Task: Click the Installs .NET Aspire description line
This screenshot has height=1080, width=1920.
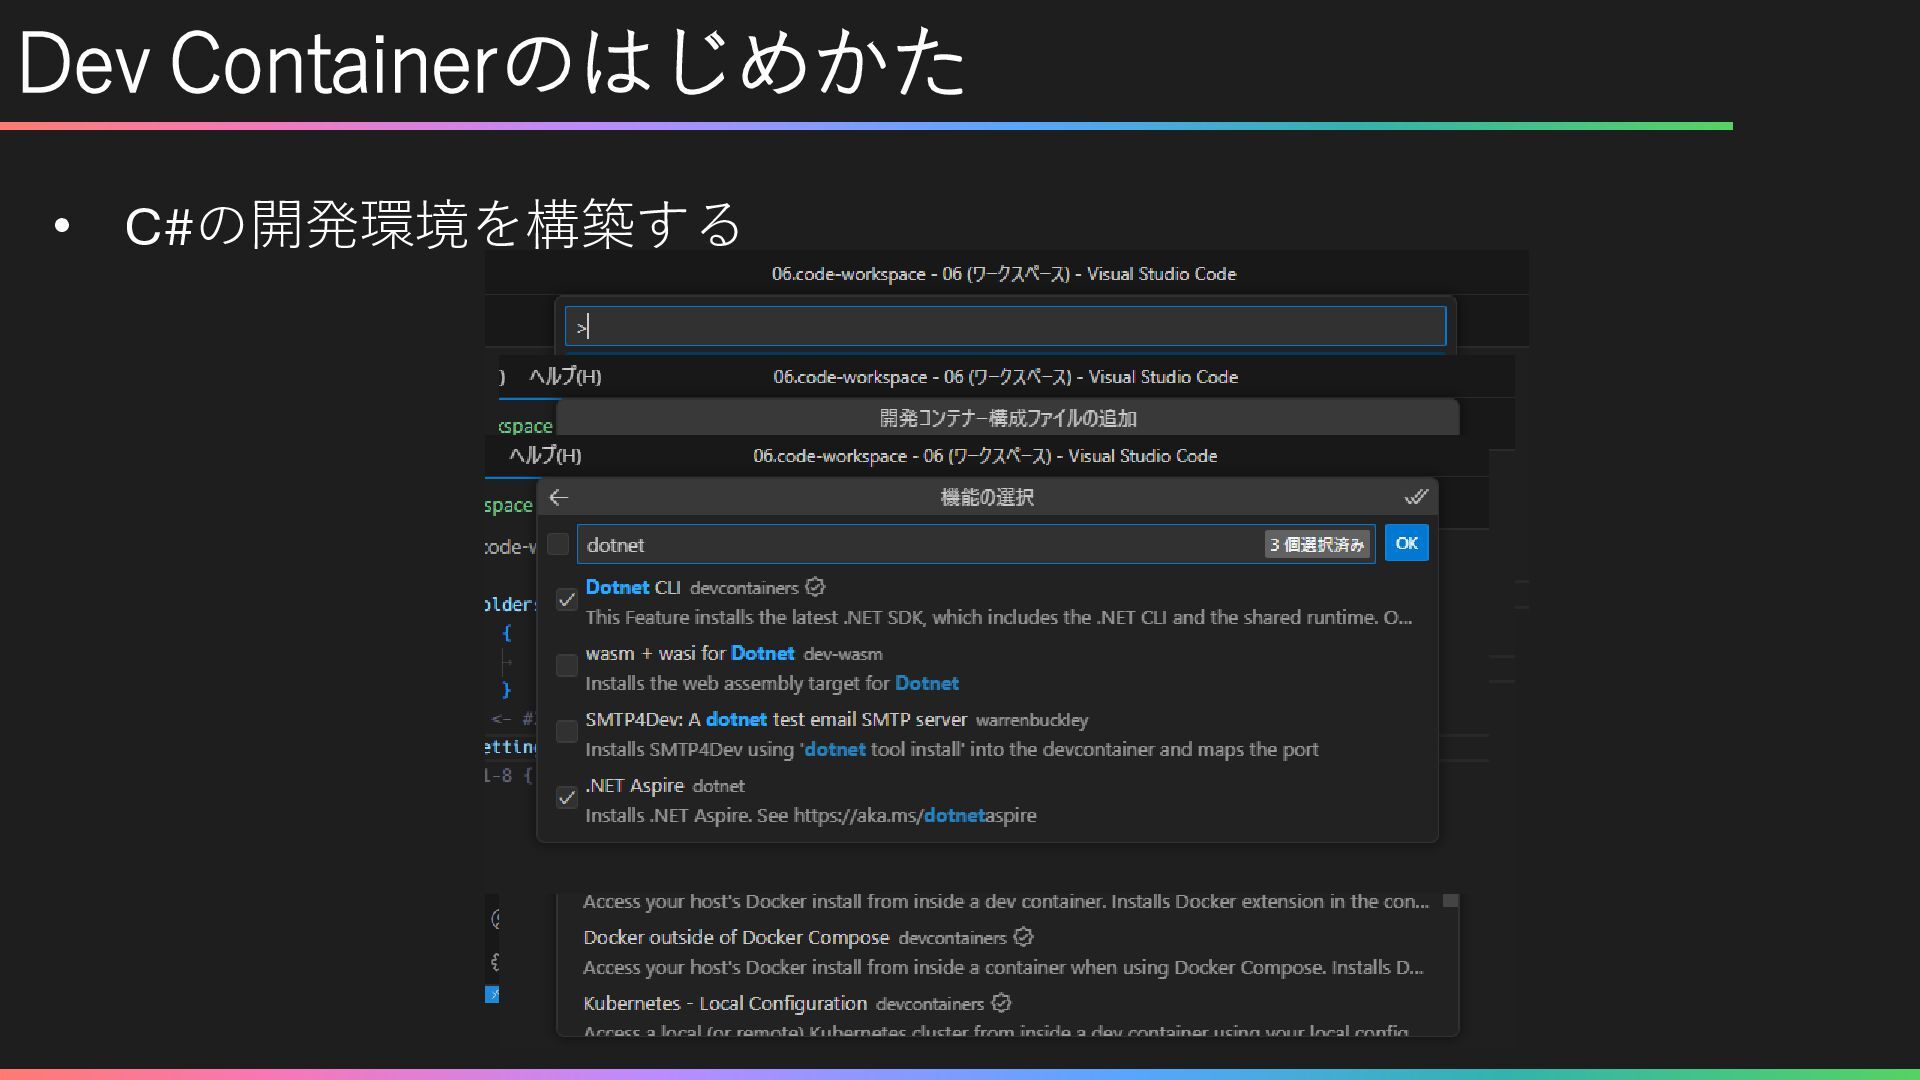Action: (811, 815)
